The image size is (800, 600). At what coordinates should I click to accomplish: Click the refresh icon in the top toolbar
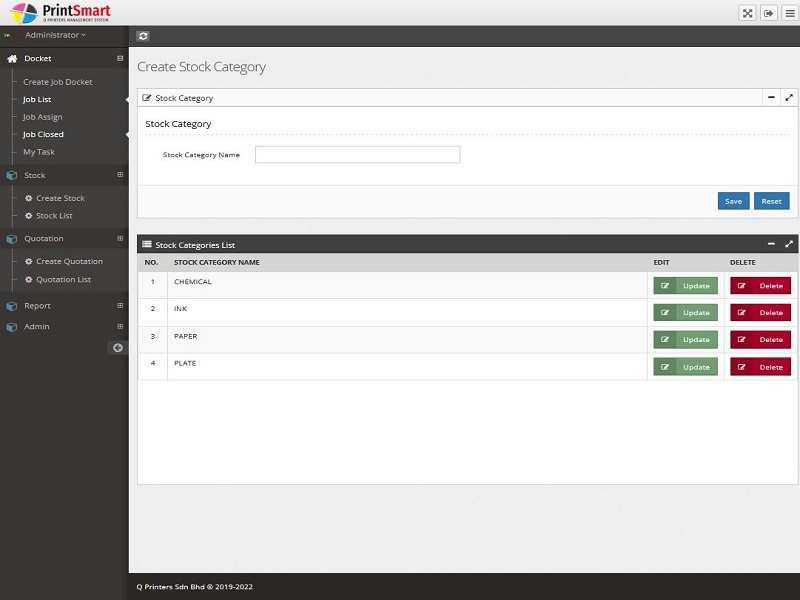coord(143,36)
